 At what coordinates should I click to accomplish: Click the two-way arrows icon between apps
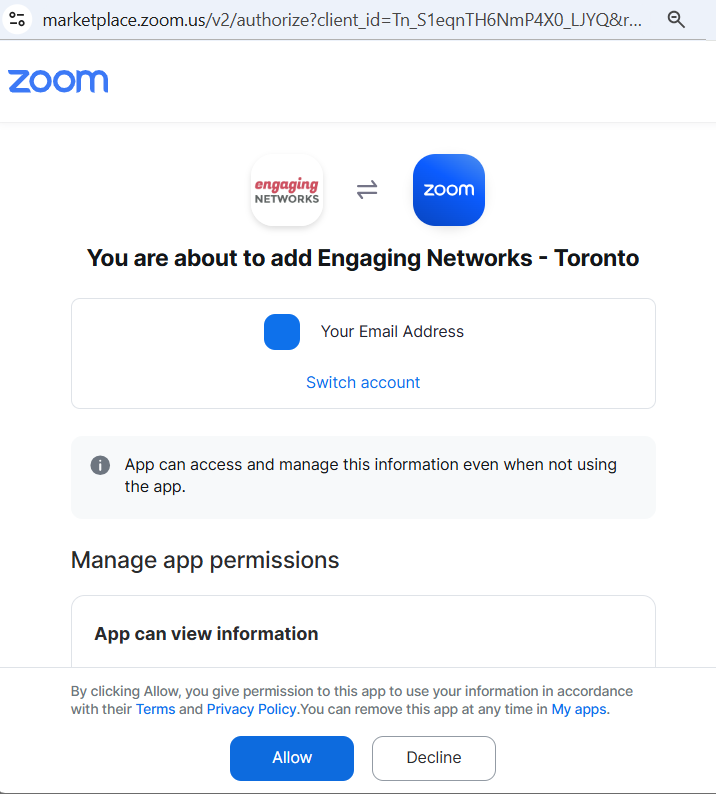click(367, 190)
